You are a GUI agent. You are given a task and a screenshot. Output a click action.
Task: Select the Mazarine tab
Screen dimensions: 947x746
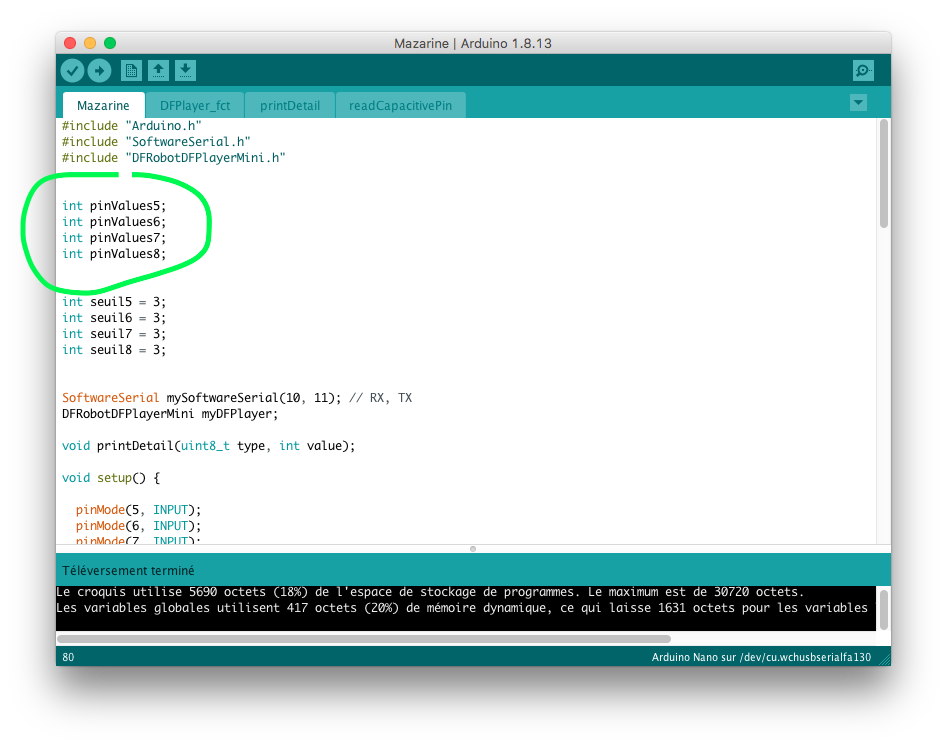(103, 105)
